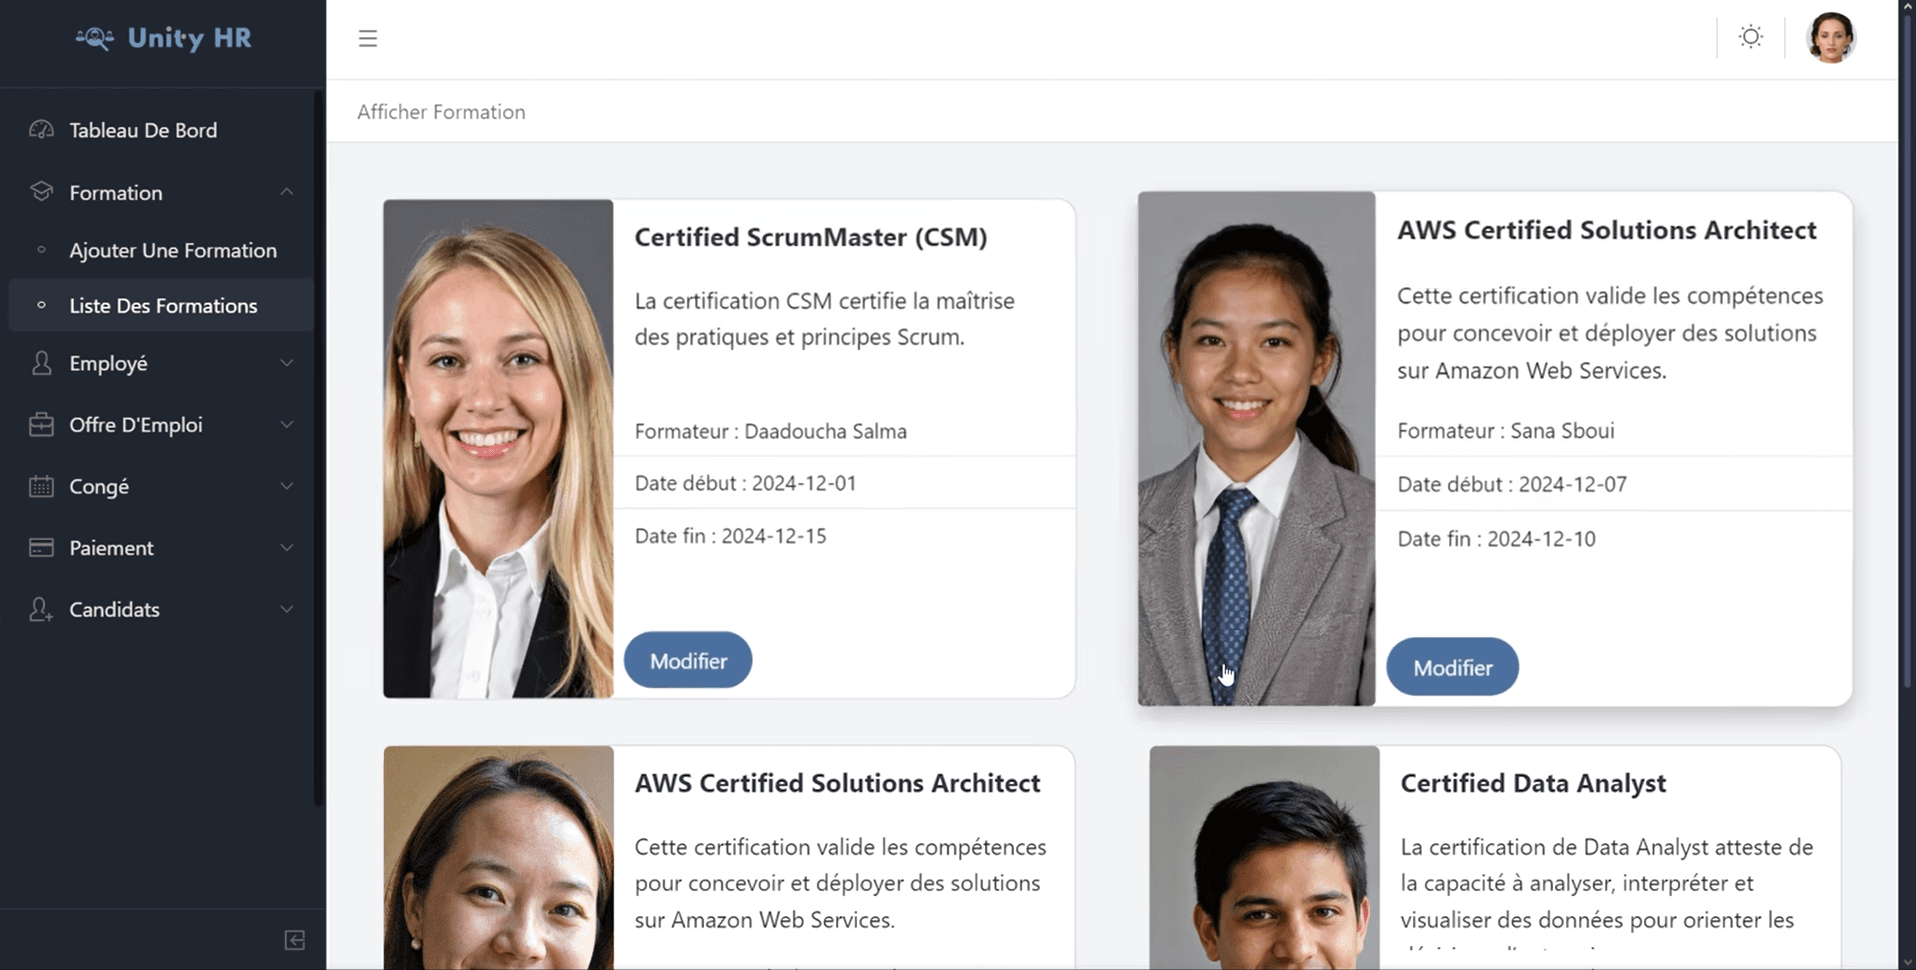Viewport: 1916px width, 970px height.
Task: Click Modifier on Certified ScrumMaster card
Action: [x=688, y=660]
